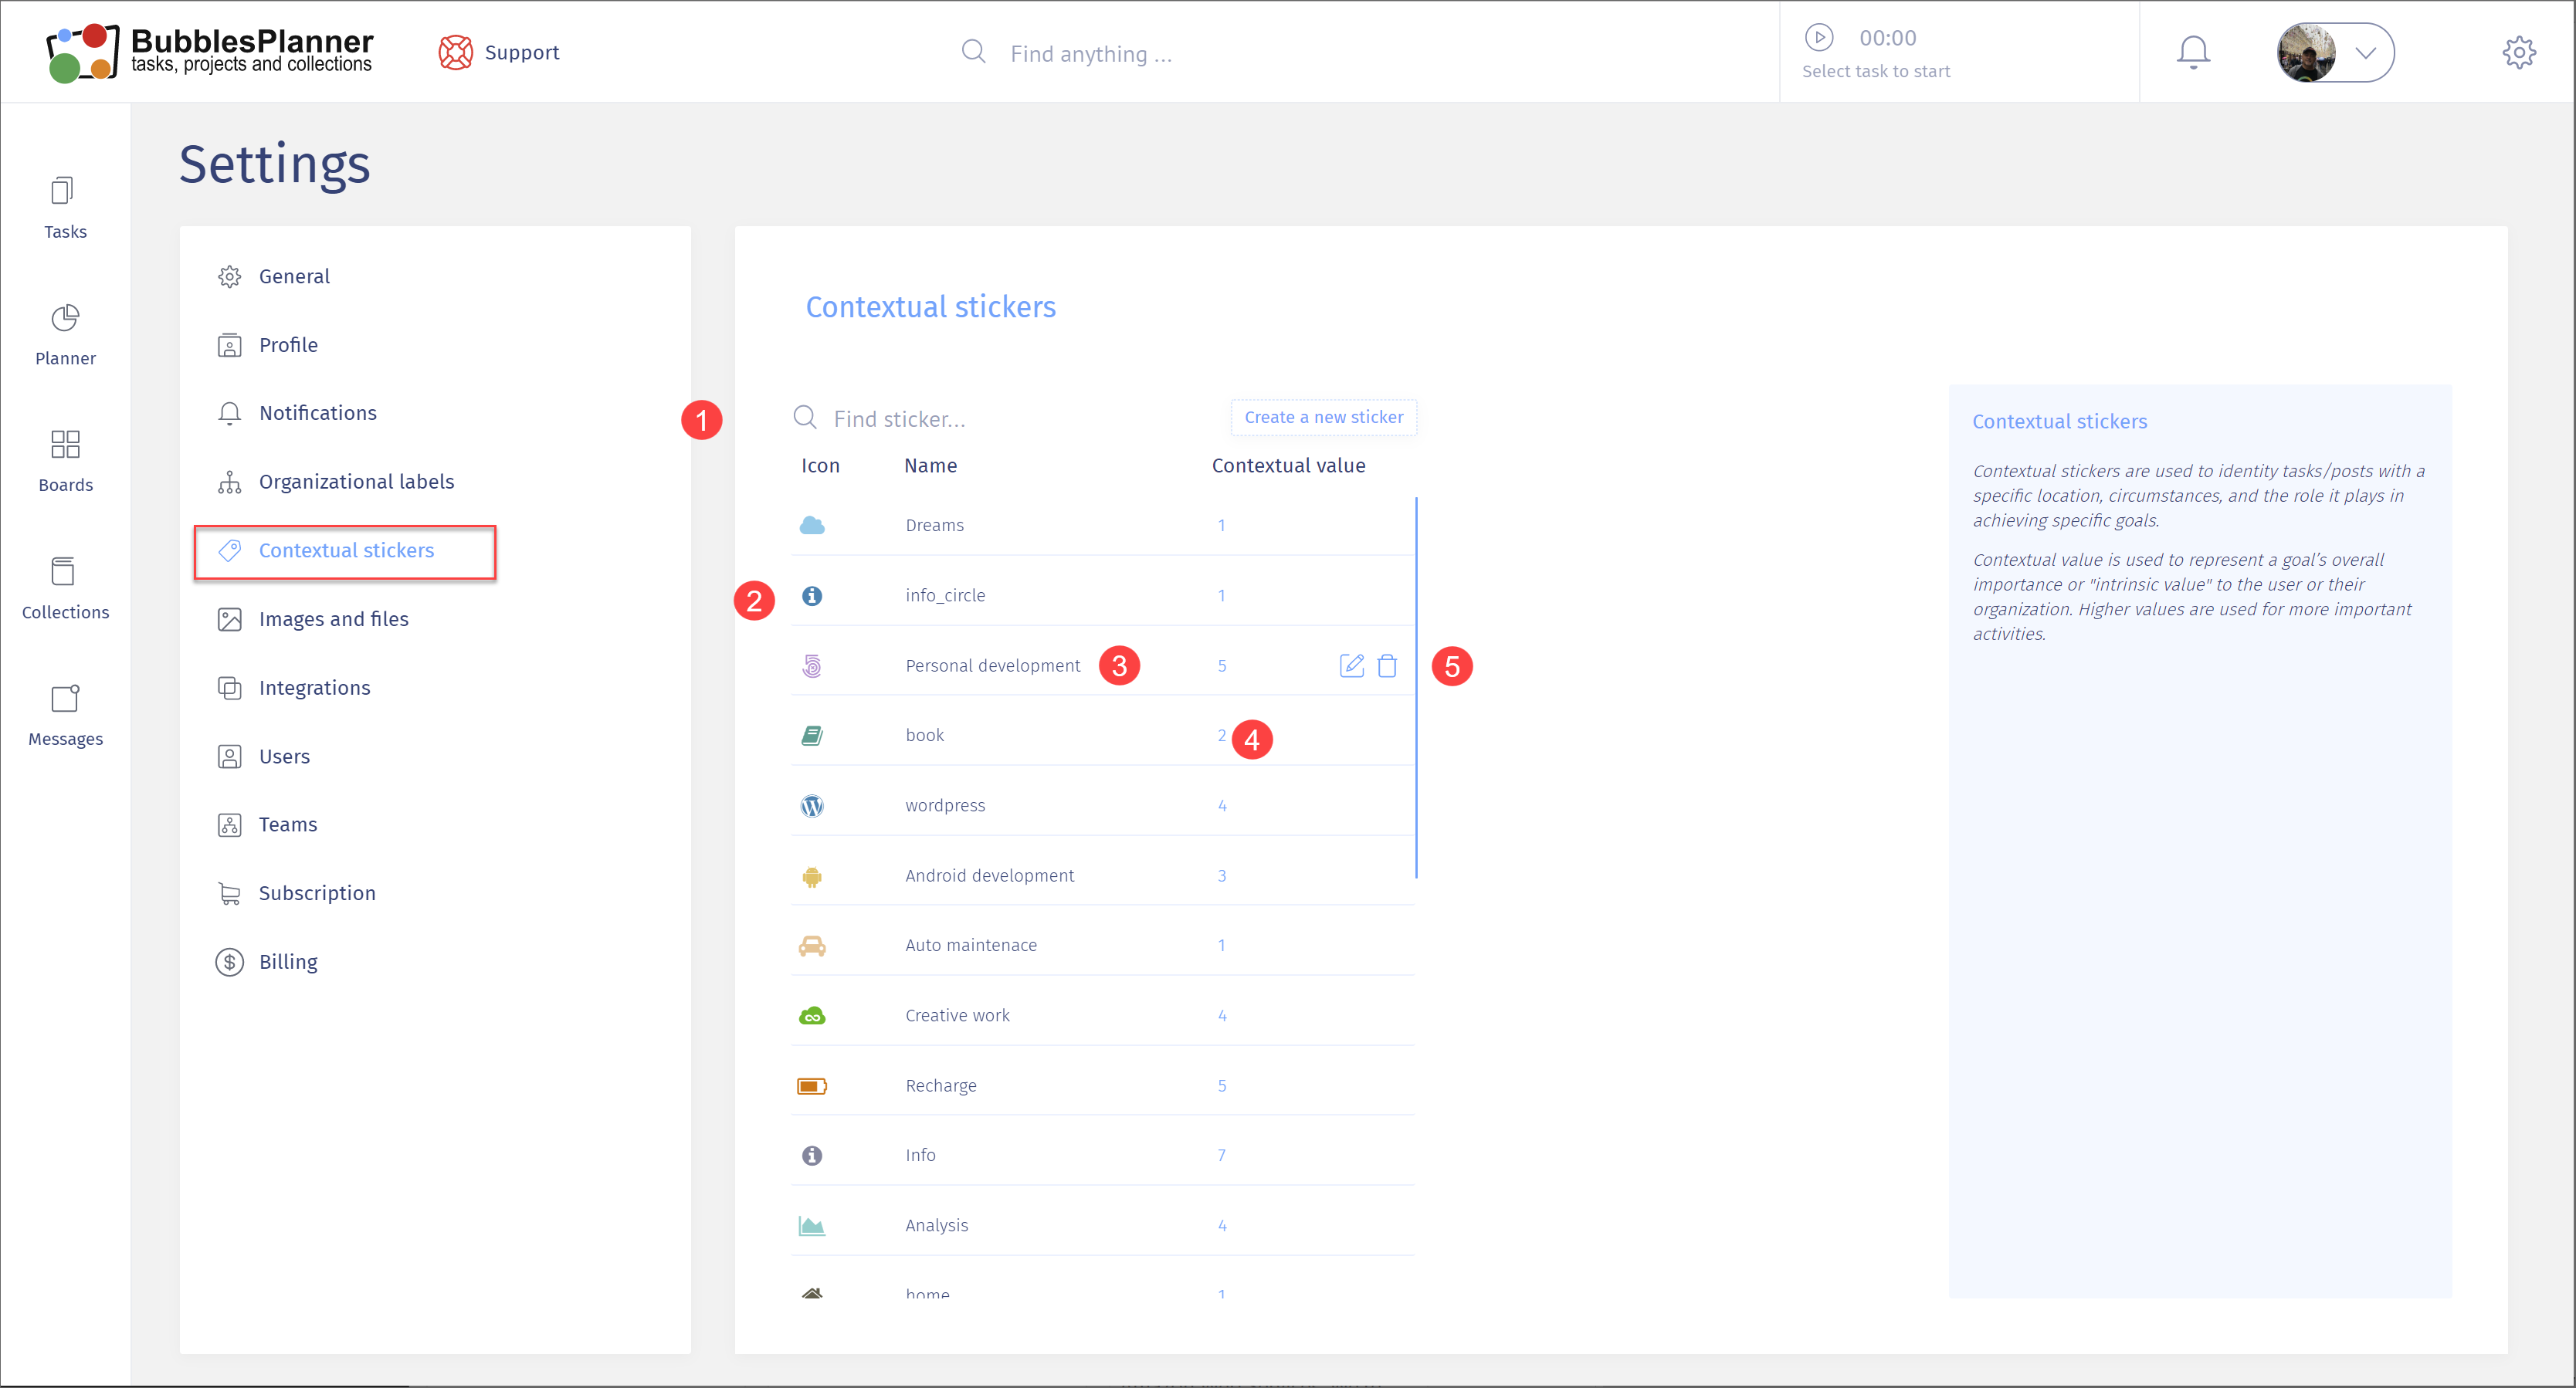Click the book sticker icon
This screenshot has width=2576, height=1388.
(x=811, y=735)
